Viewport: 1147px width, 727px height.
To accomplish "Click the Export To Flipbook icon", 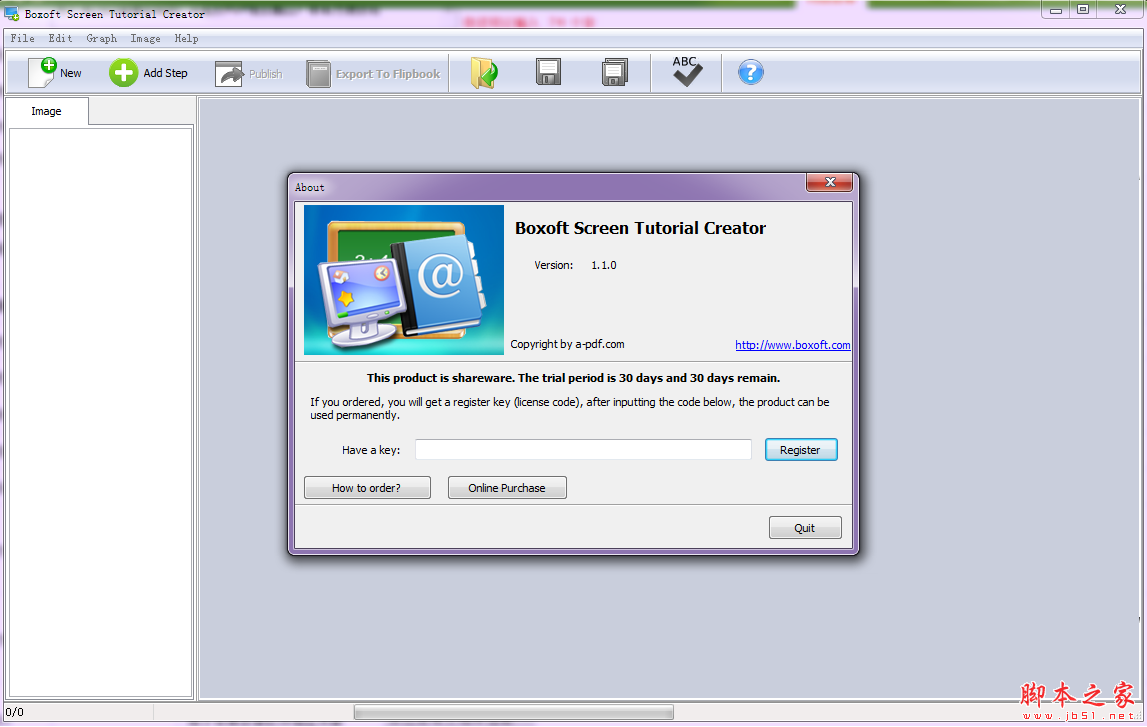I will click(x=318, y=74).
